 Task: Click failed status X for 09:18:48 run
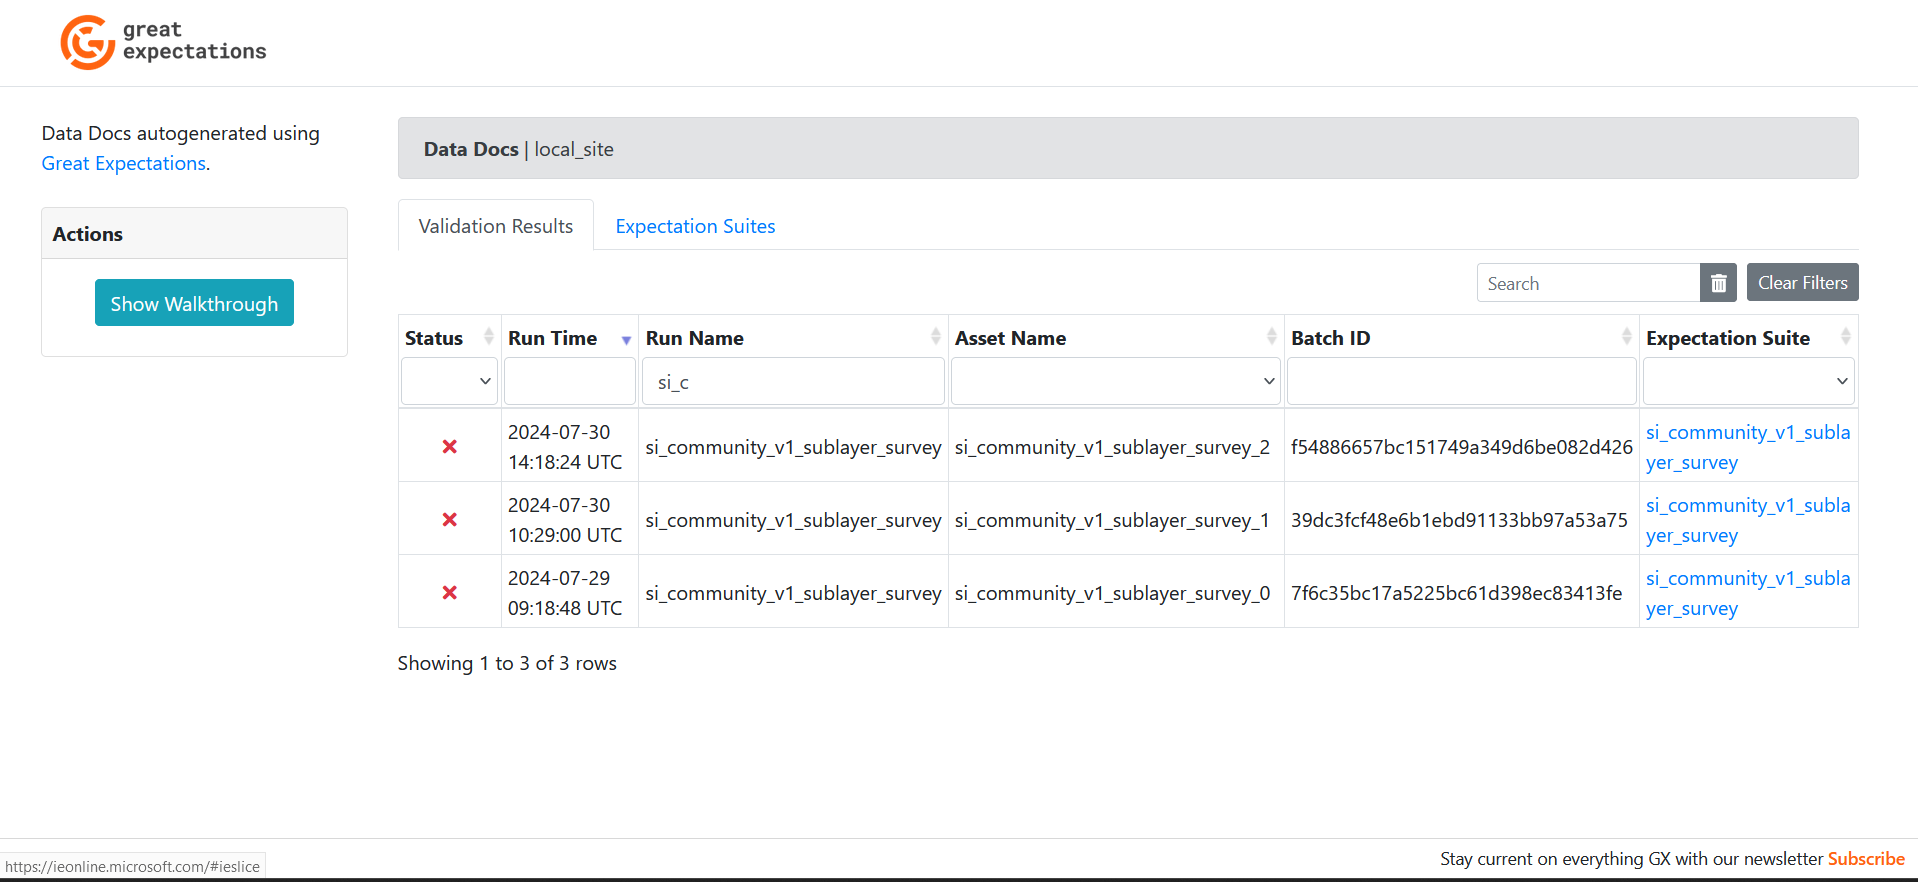[450, 593]
